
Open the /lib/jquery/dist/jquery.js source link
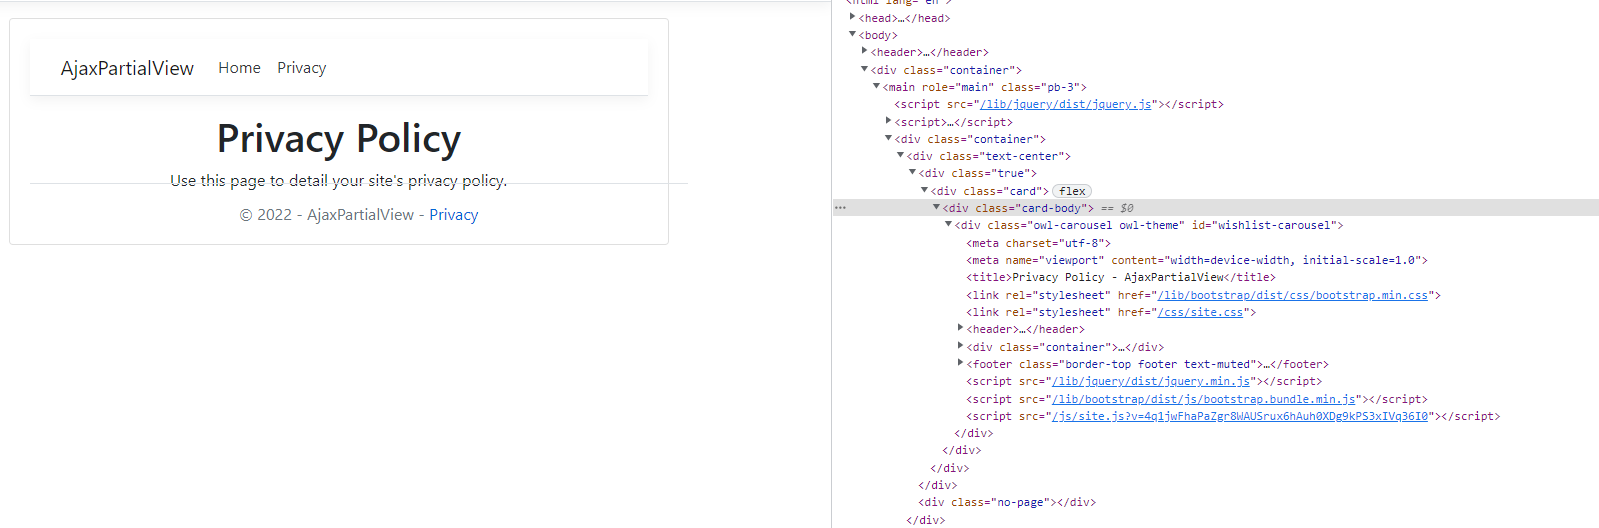click(x=1066, y=104)
